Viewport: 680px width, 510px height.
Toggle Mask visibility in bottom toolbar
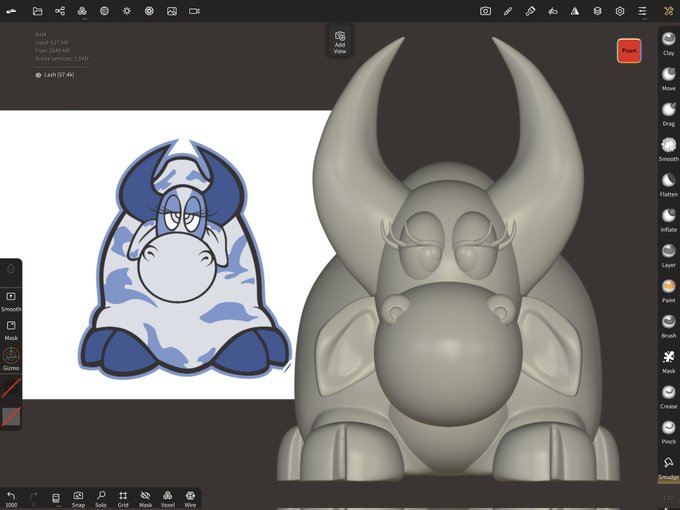pos(145,499)
